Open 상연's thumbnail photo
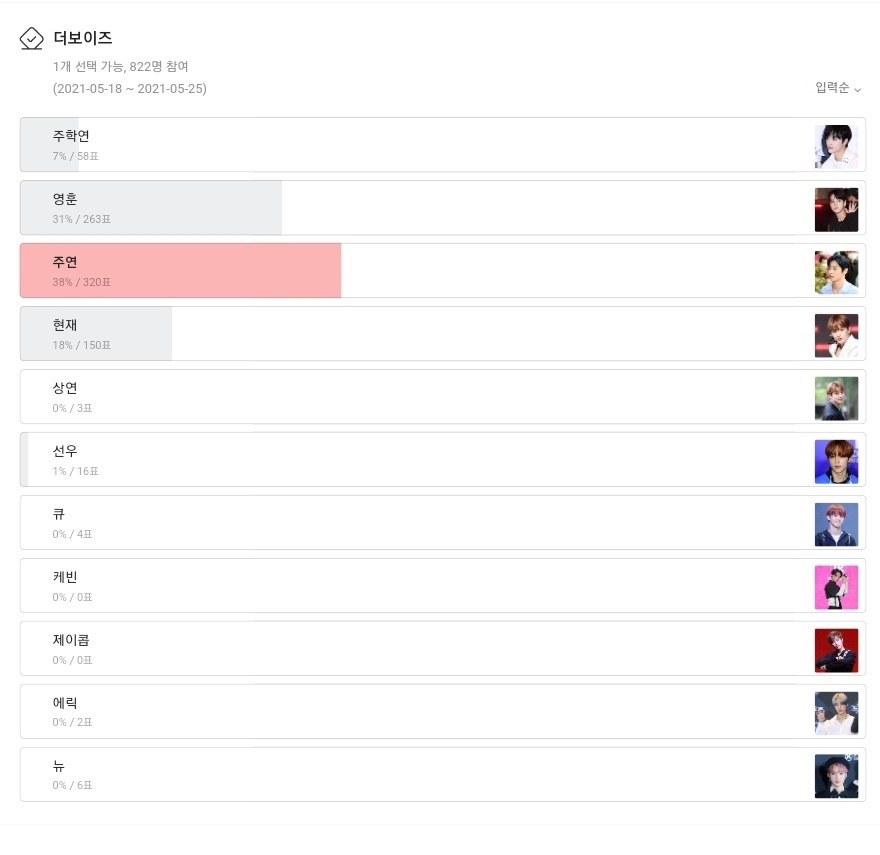Screen dimensions: 880x855 coord(836,398)
